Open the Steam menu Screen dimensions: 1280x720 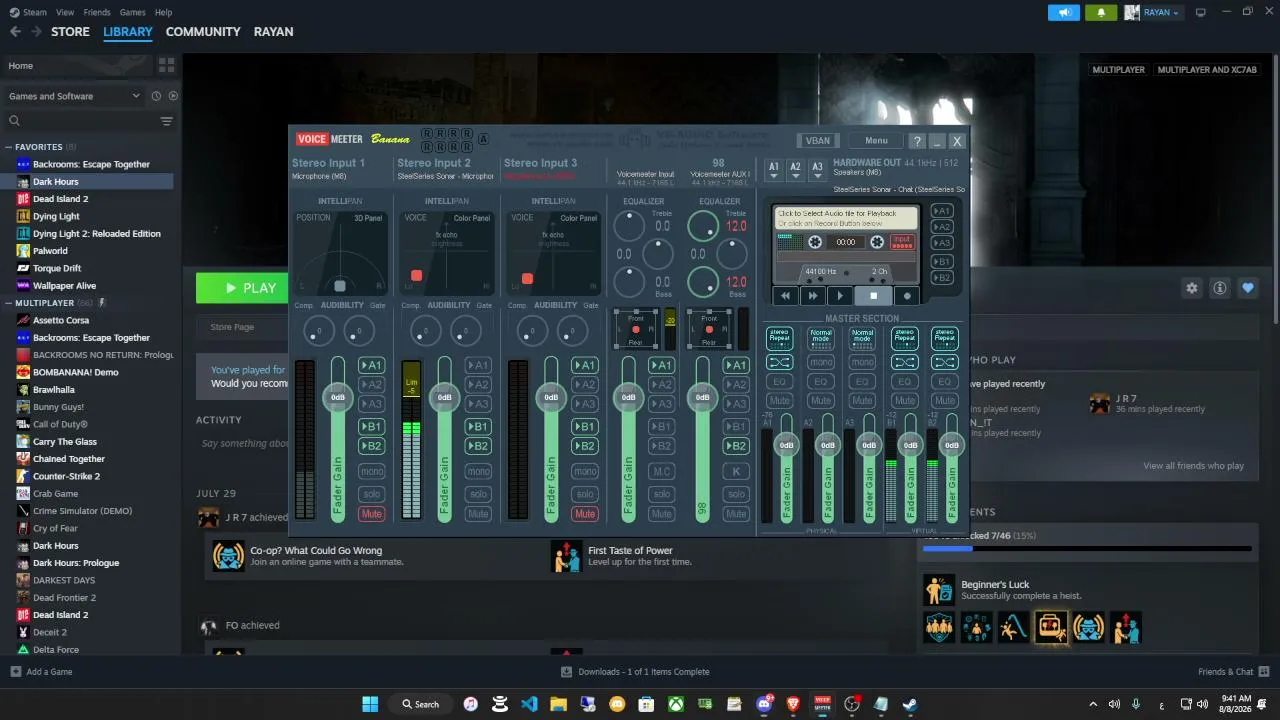tap(34, 12)
